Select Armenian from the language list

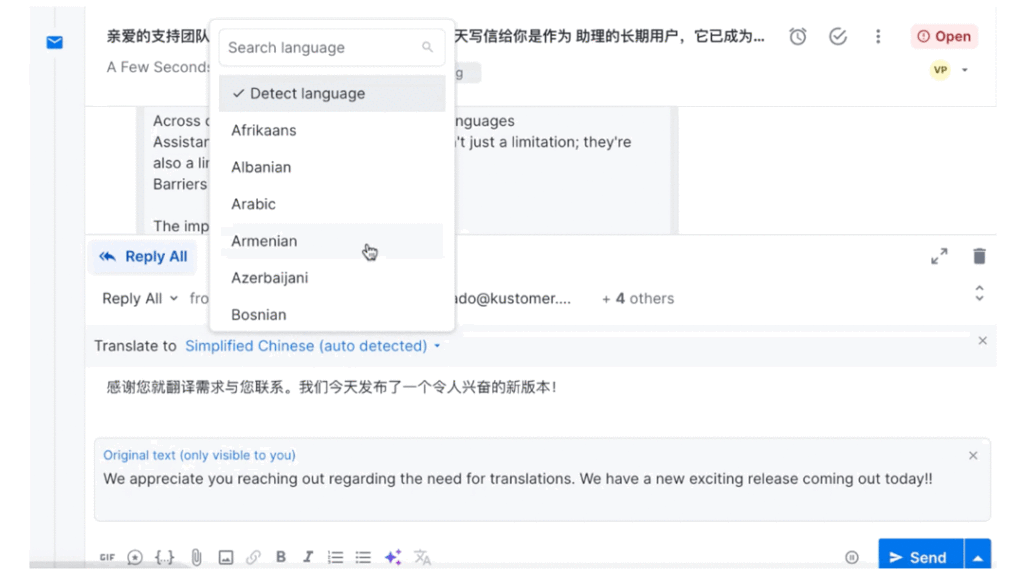pyautogui.click(x=264, y=241)
